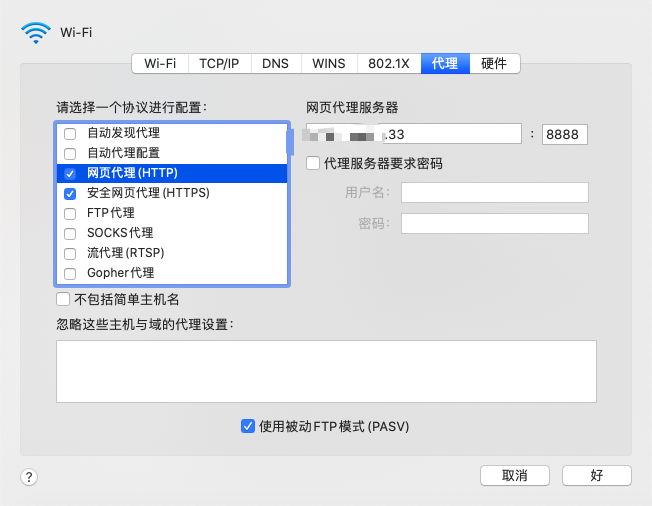Select 自动代理配置 row text
This screenshot has width=652, height=506.
123,153
